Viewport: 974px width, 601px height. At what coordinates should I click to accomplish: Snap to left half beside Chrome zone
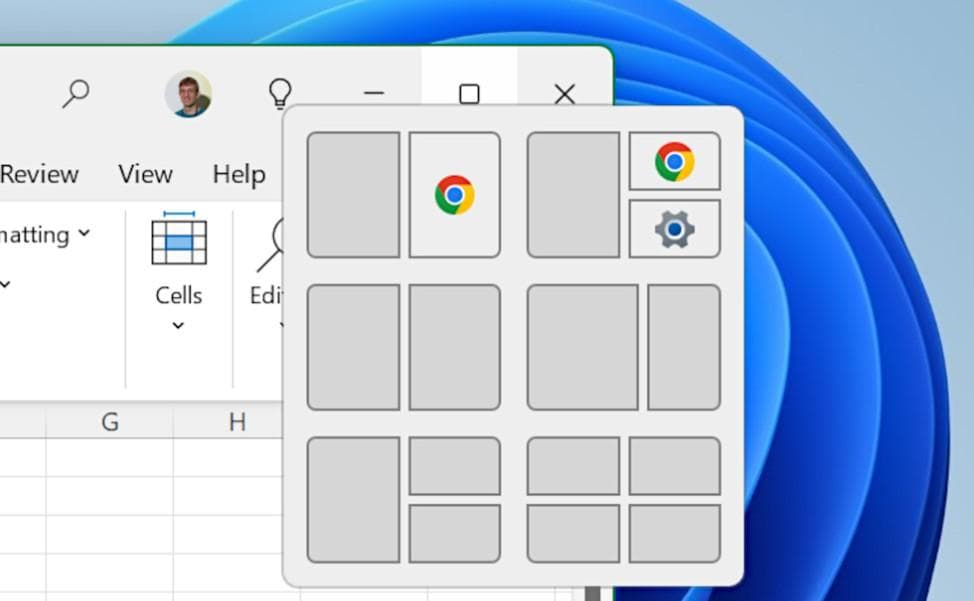(353, 194)
